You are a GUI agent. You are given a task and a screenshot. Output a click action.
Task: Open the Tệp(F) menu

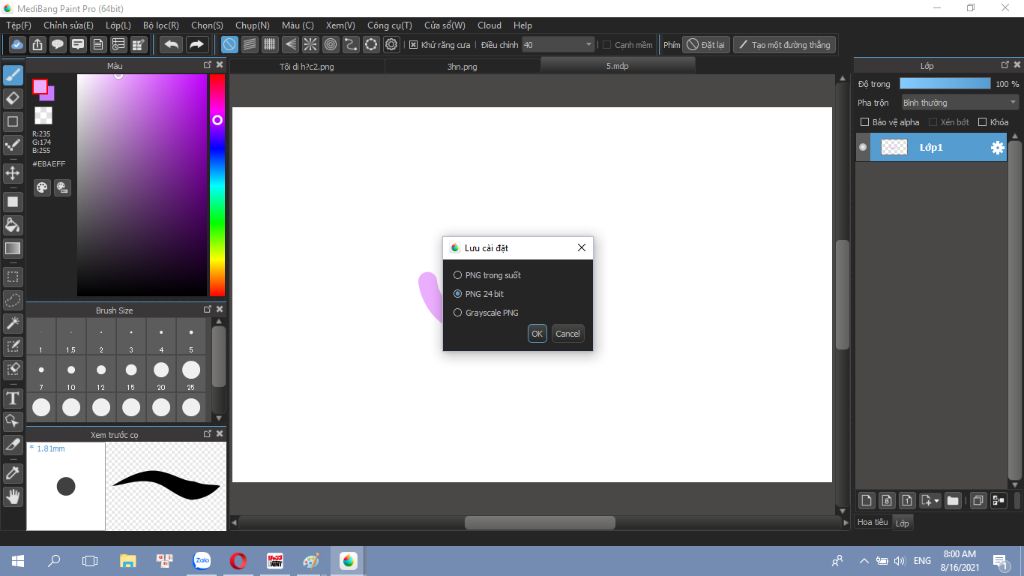[x=19, y=25]
